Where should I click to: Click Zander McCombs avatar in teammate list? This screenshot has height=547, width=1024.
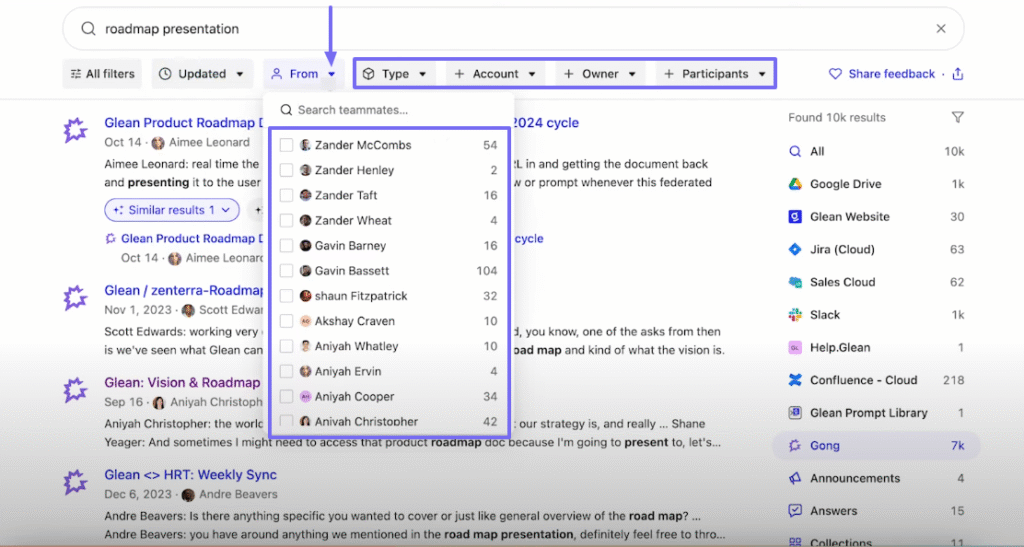305,145
